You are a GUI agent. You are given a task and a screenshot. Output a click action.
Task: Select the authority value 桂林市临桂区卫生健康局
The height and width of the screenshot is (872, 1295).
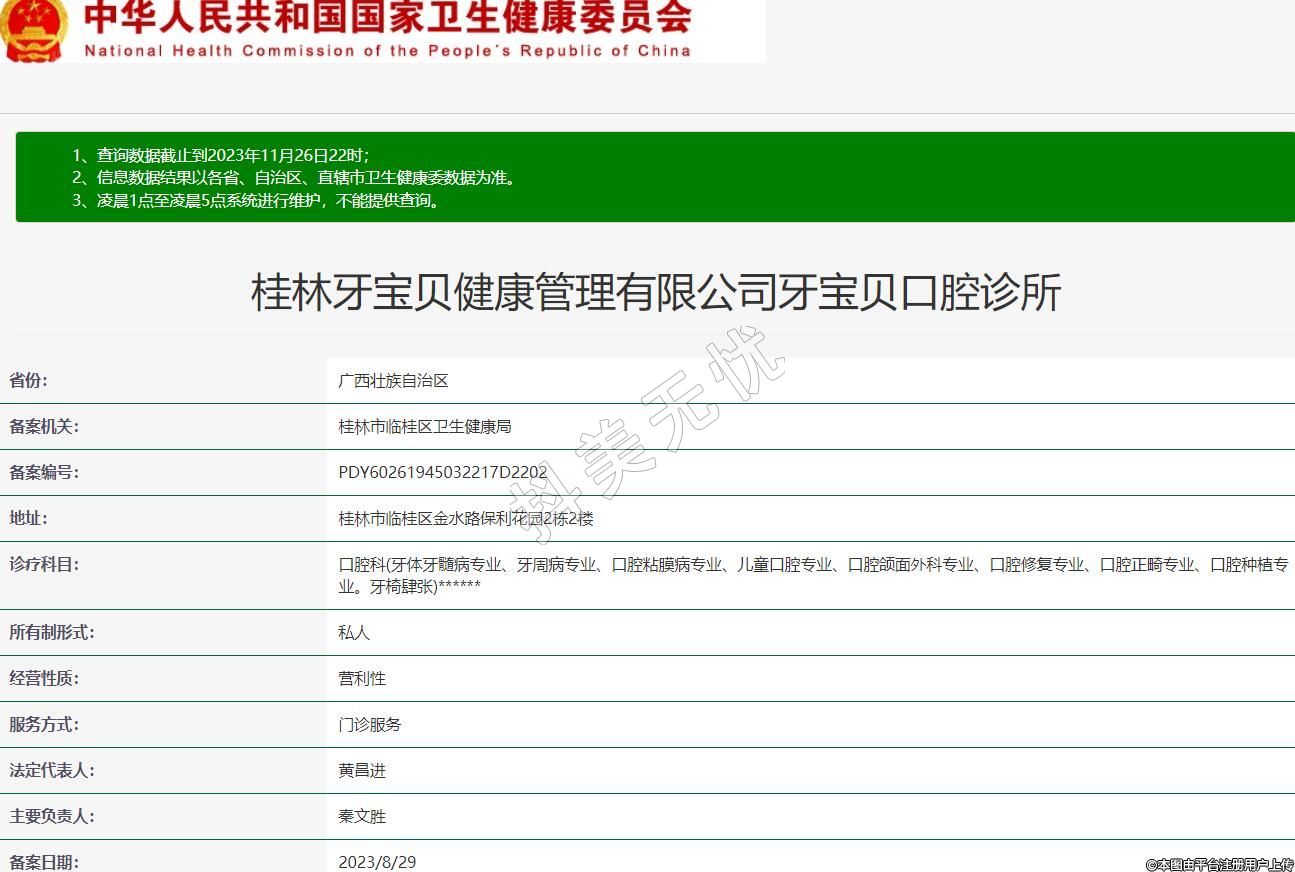(425, 427)
